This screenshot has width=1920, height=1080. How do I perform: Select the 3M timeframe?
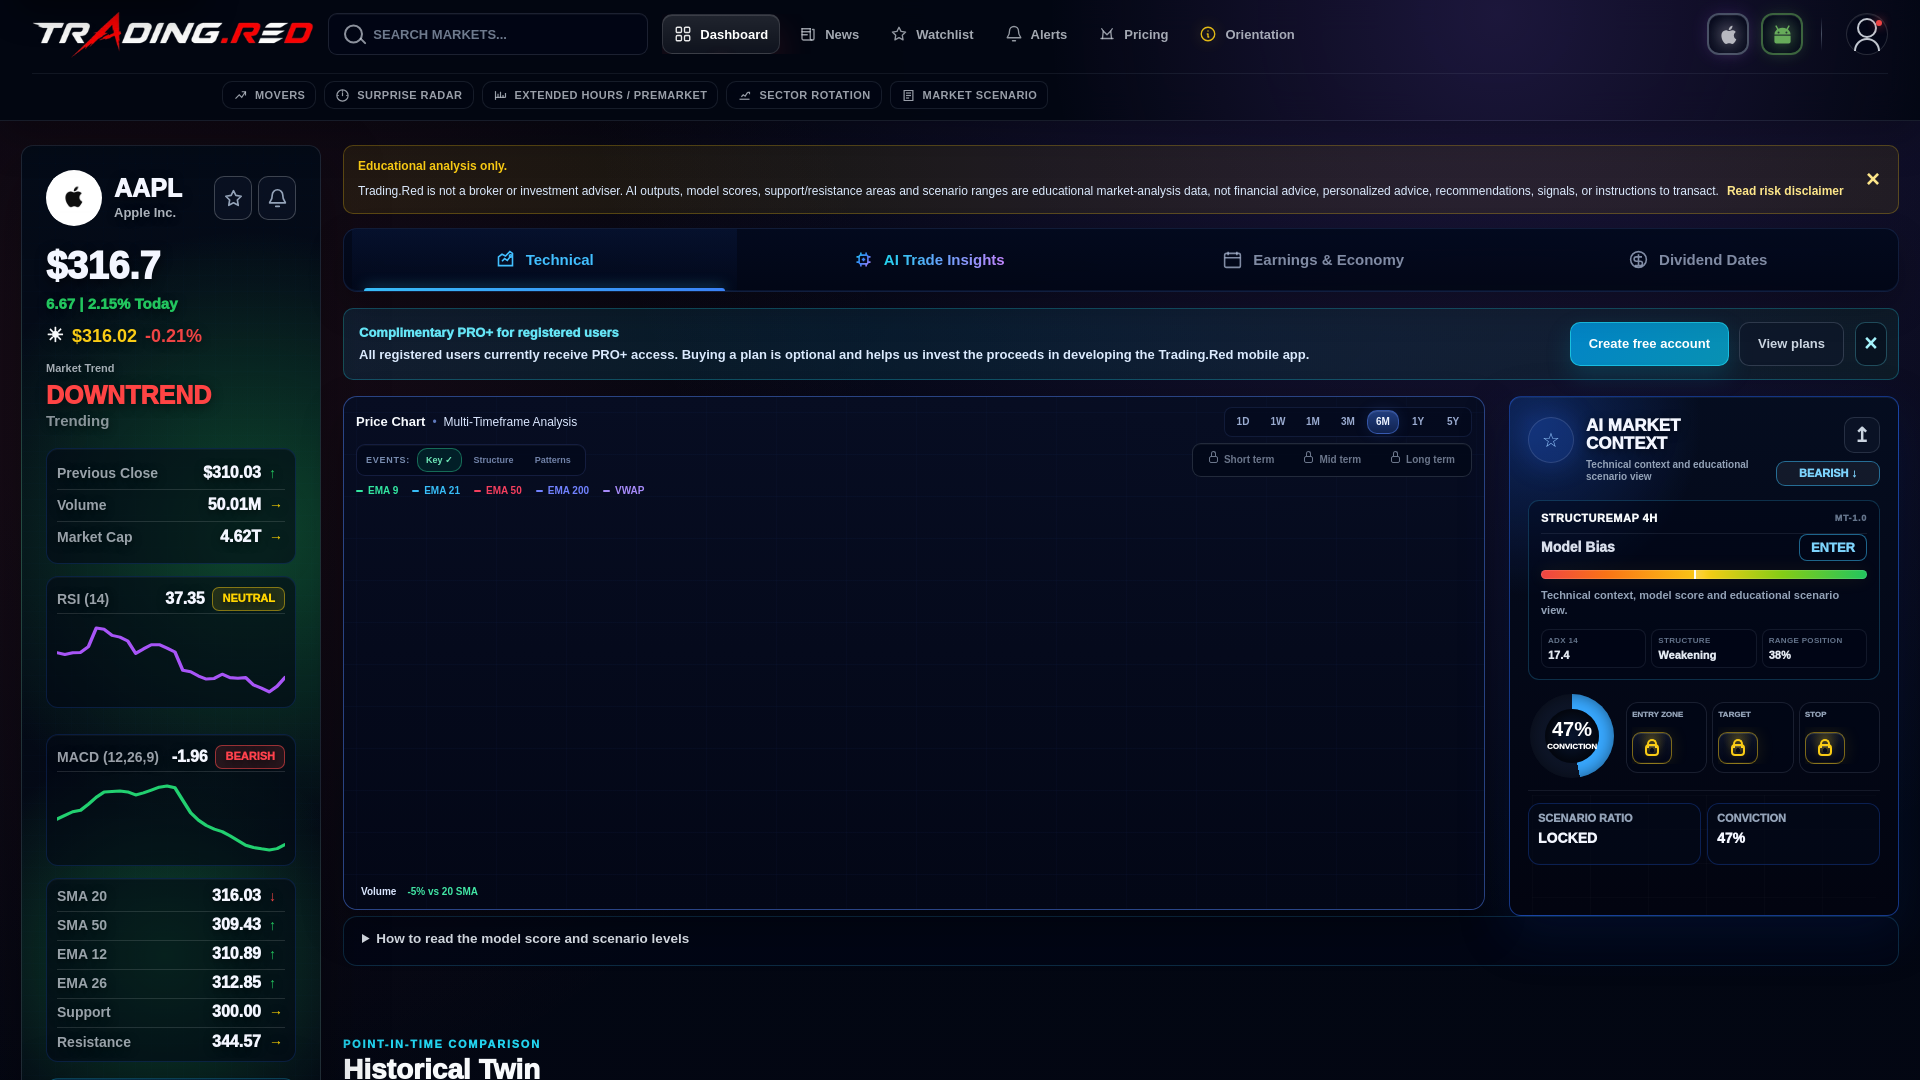pyautogui.click(x=1348, y=422)
